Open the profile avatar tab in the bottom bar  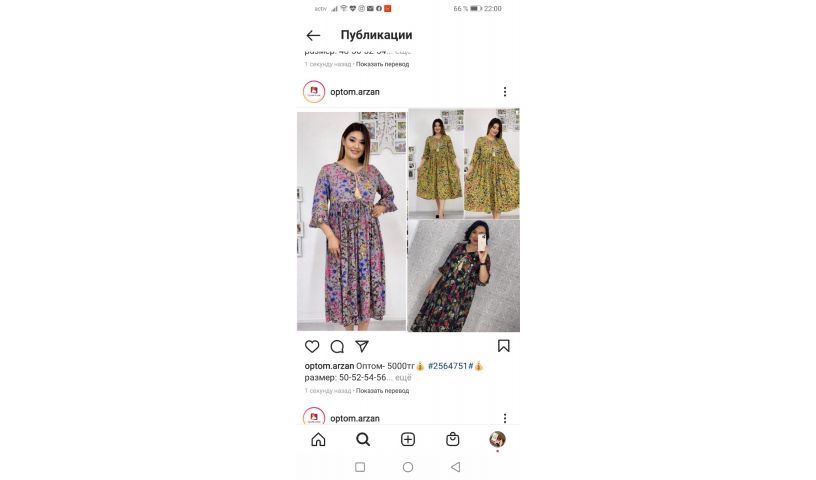(498, 439)
